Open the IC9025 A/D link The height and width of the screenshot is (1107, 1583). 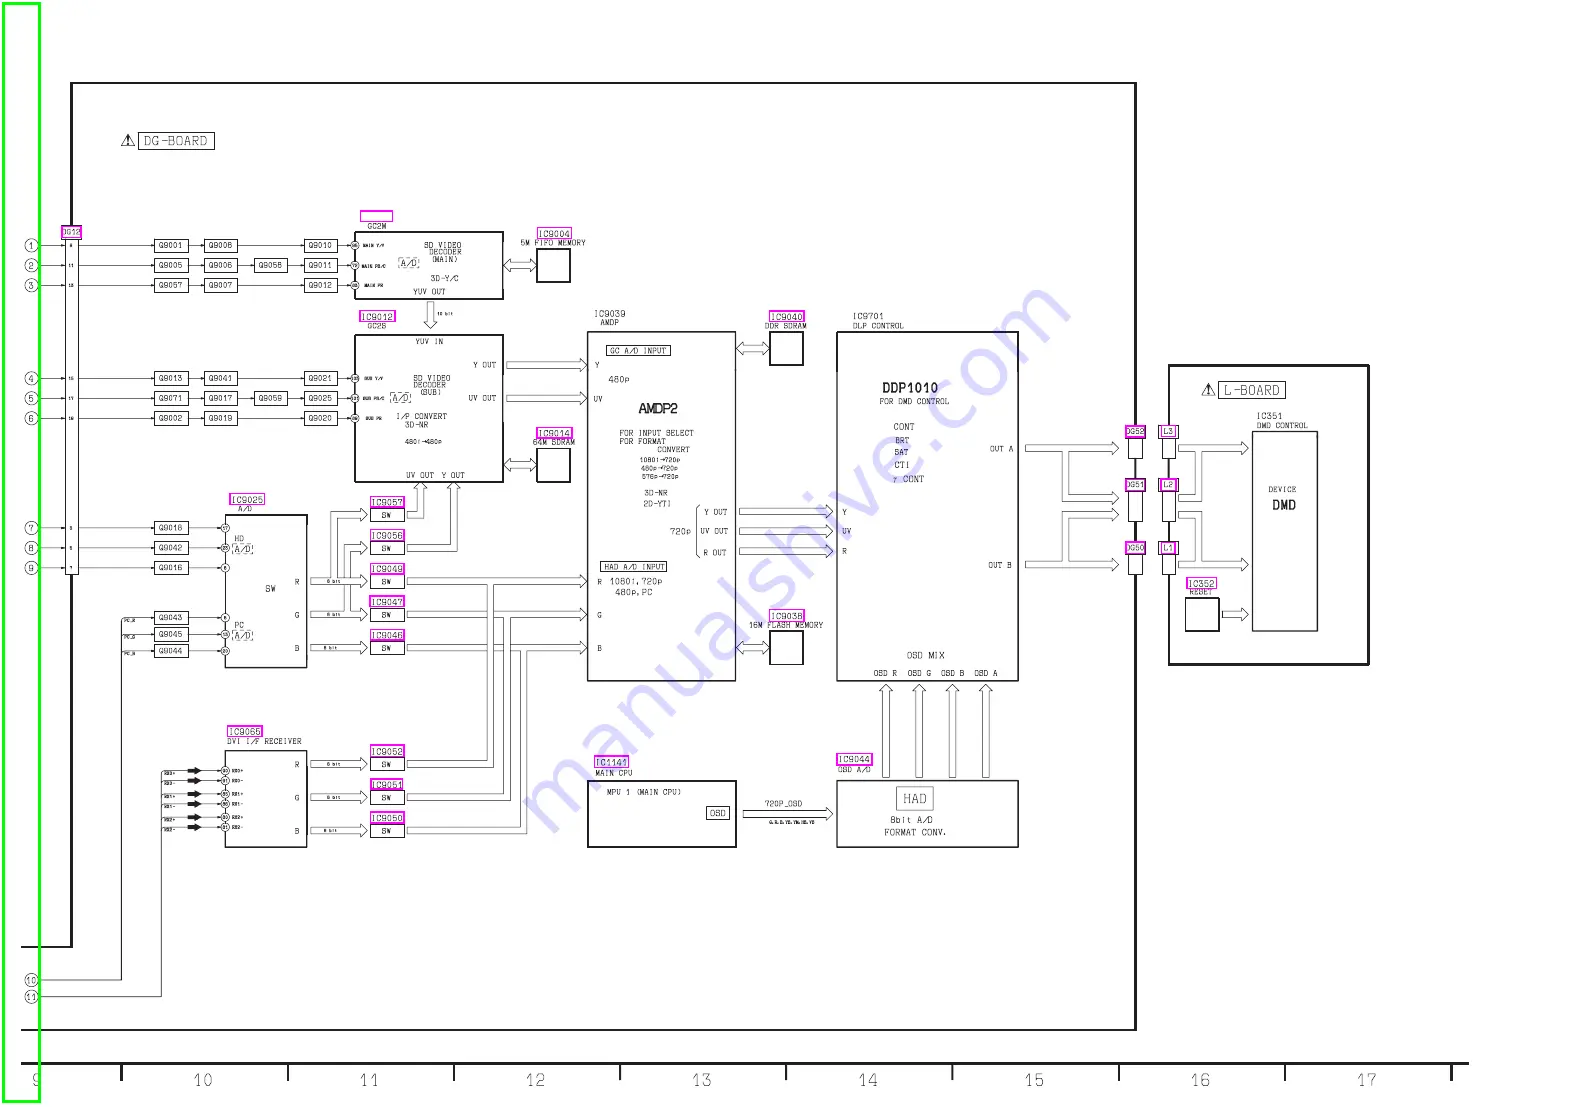click(247, 500)
